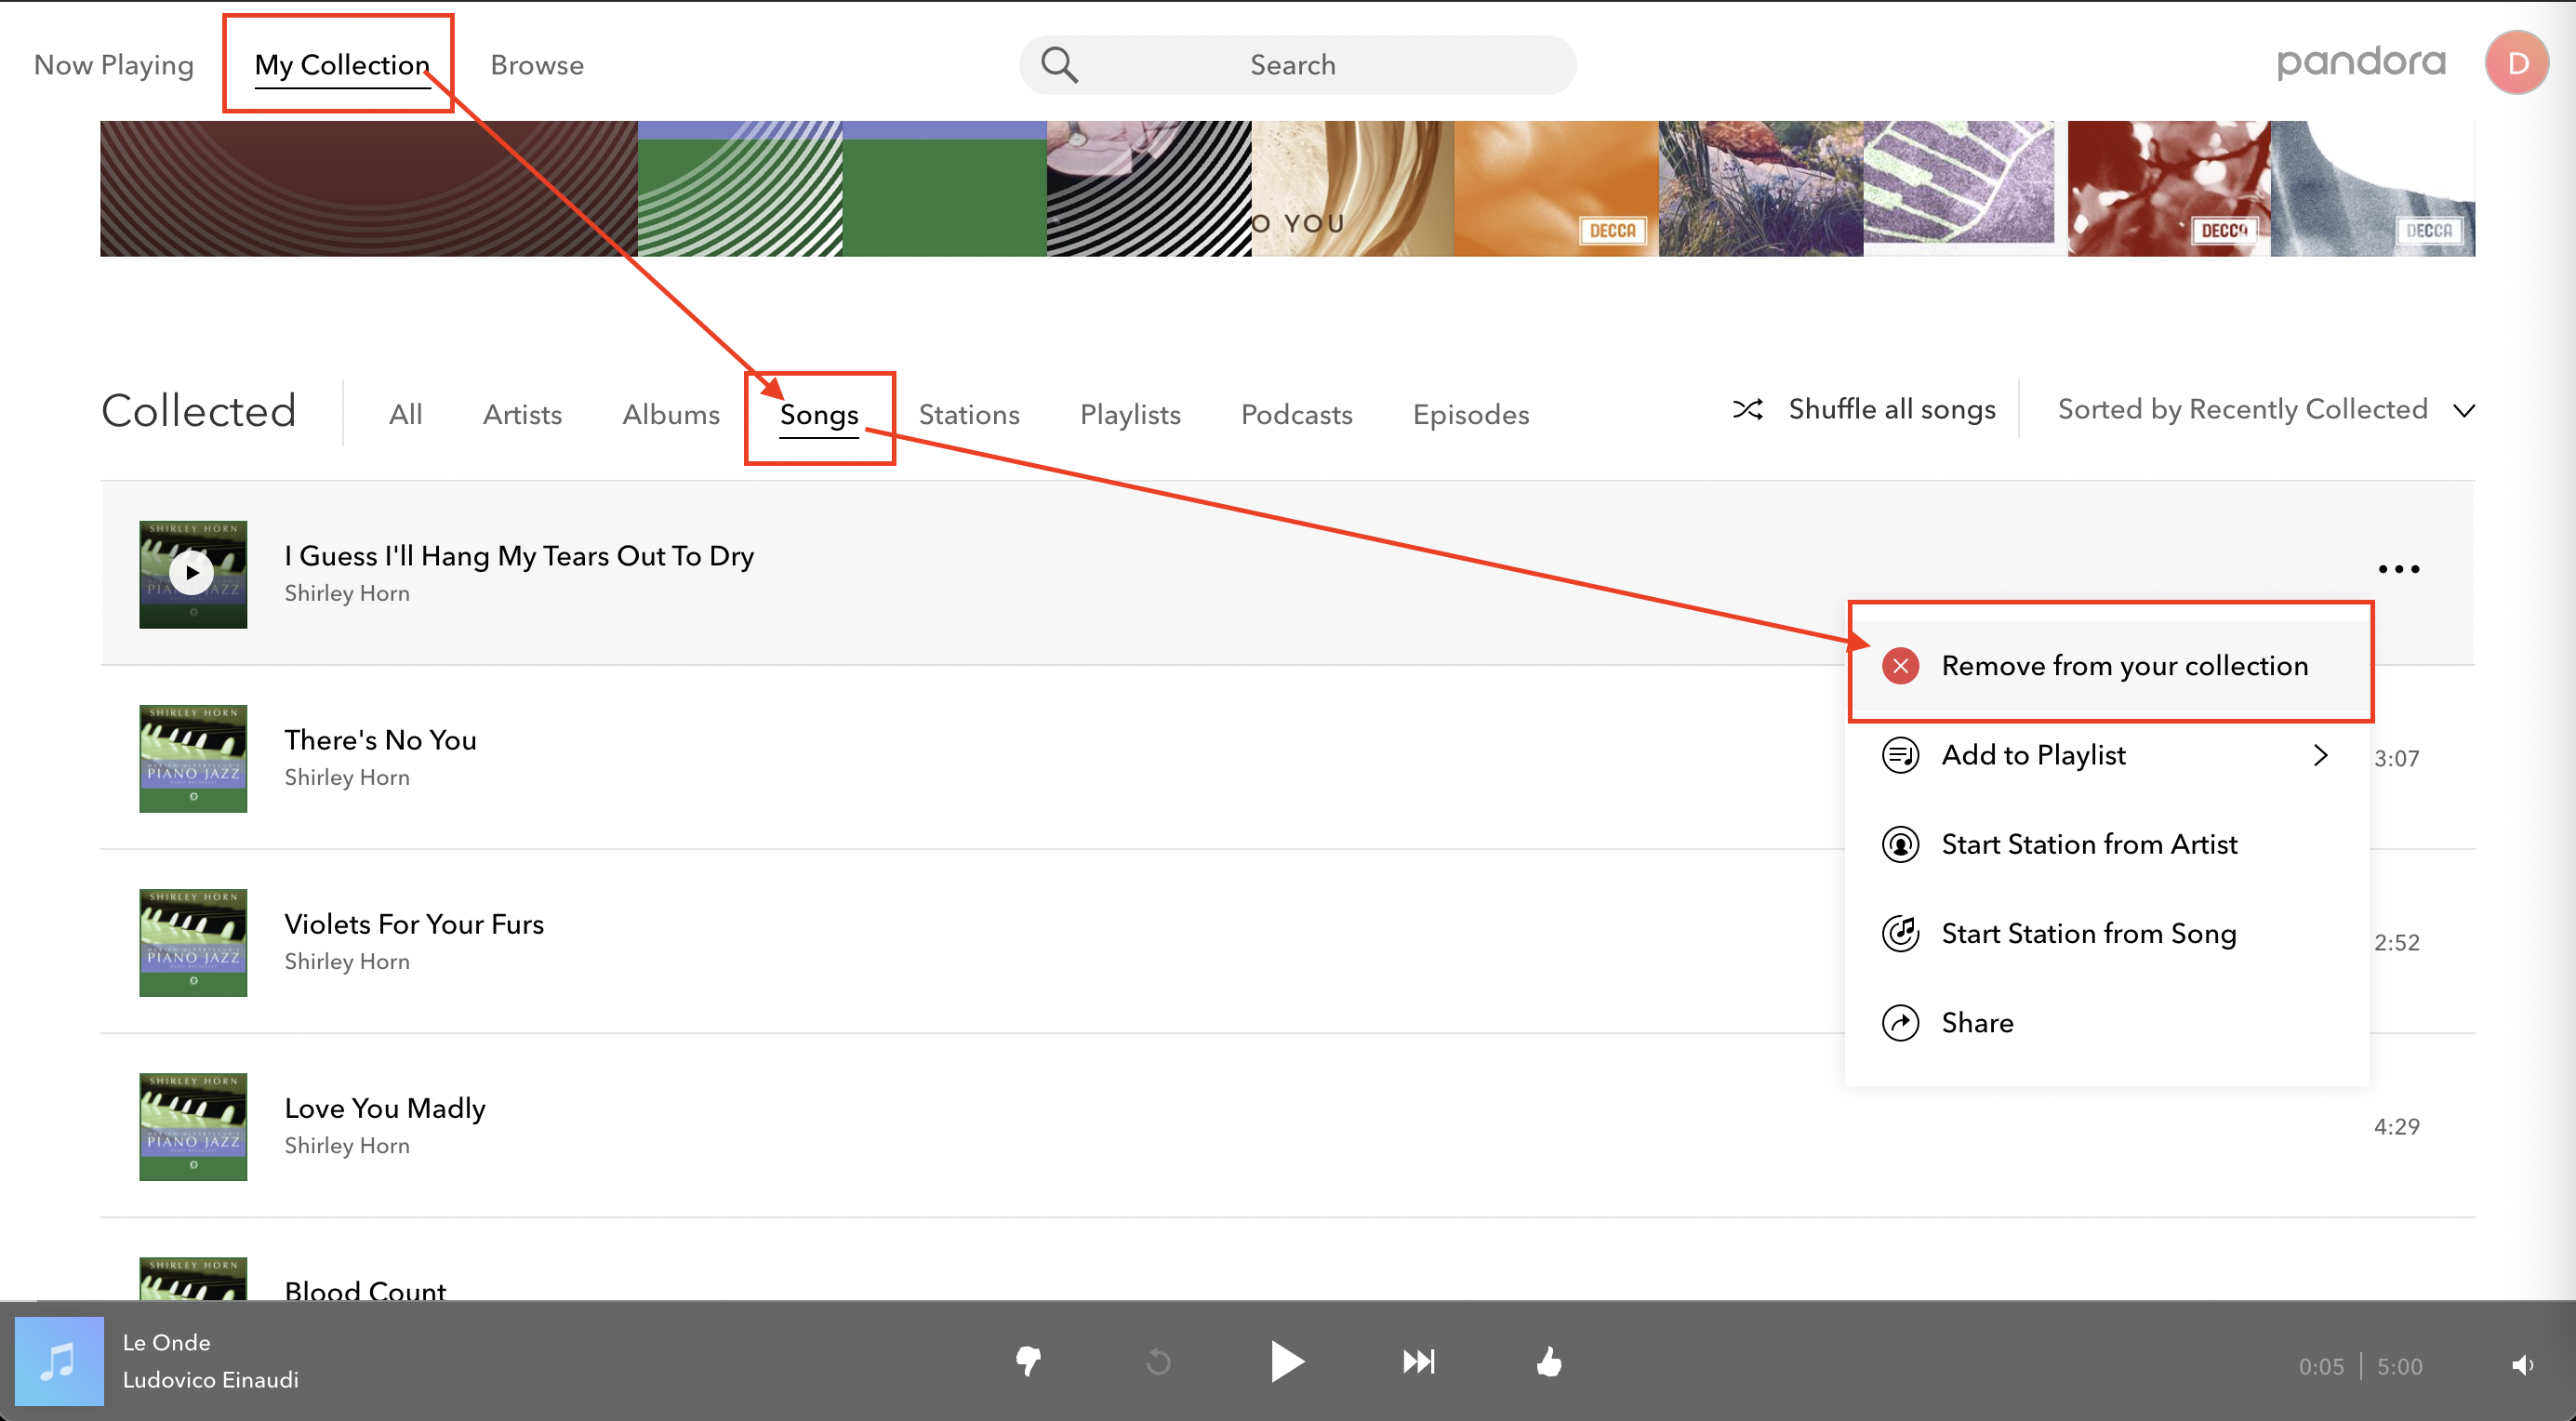Click Shuffle all songs
The height and width of the screenshot is (1421, 2576).
click(x=1891, y=409)
